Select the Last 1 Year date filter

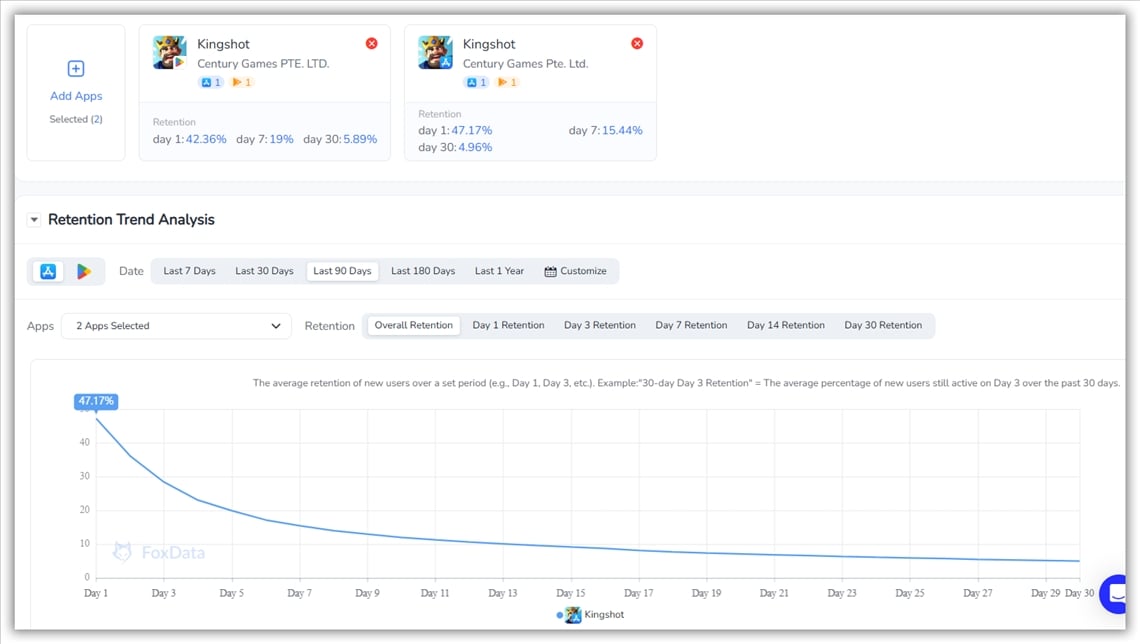pyautogui.click(x=498, y=270)
